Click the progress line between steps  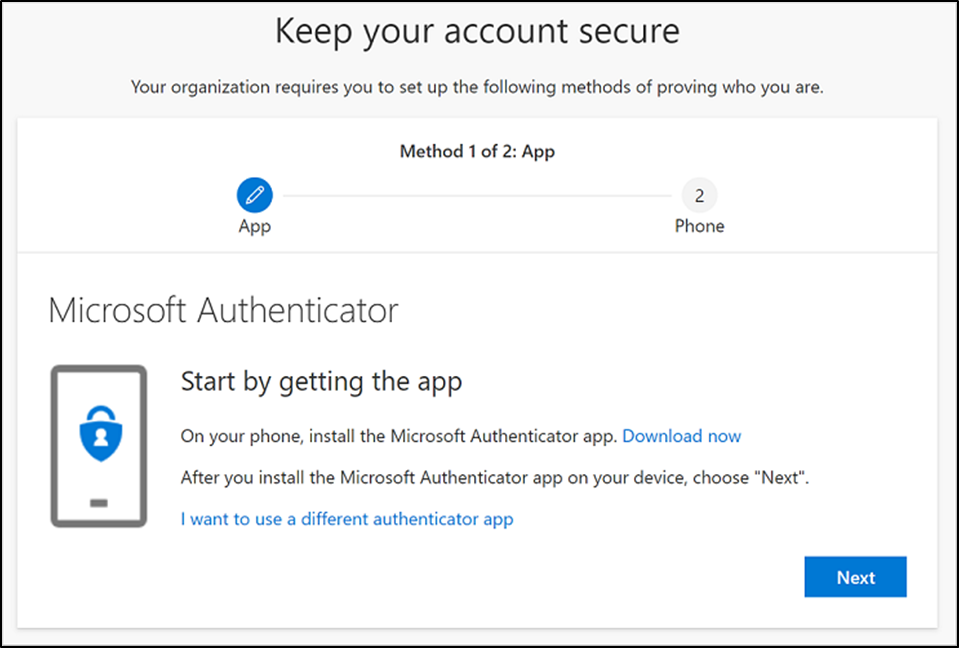pyautogui.click(x=476, y=195)
